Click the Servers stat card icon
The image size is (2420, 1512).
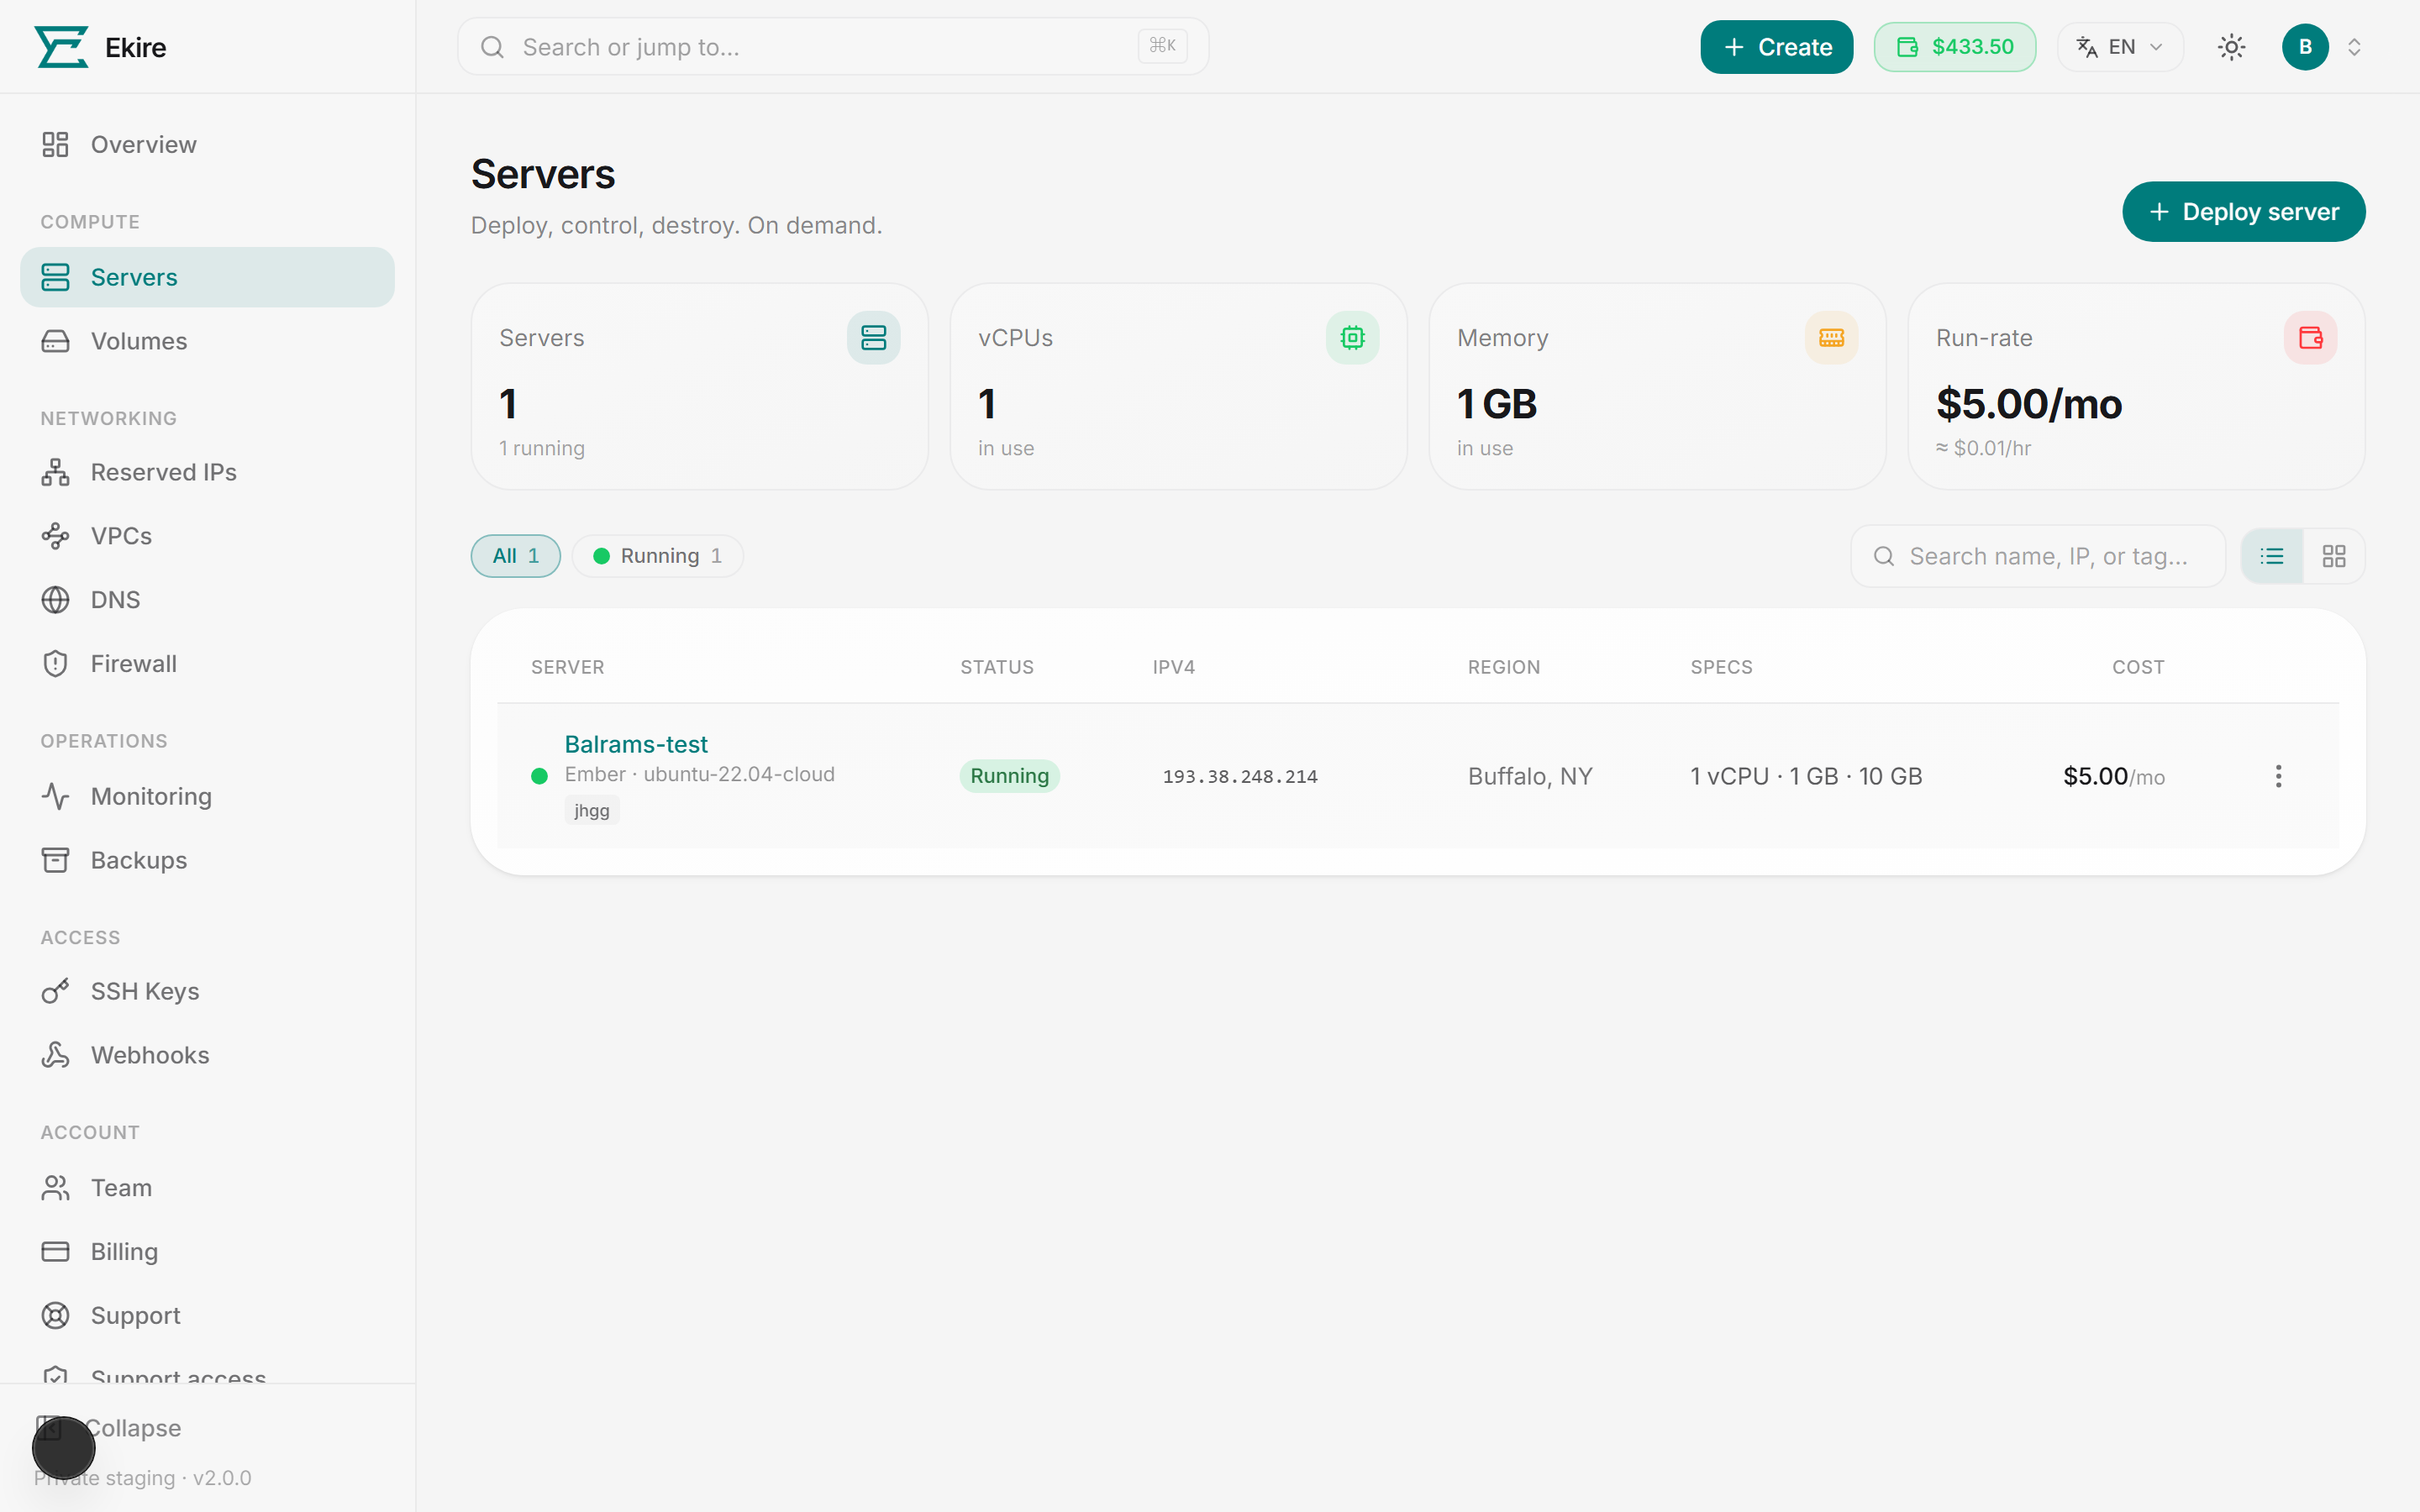coord(873,338)
